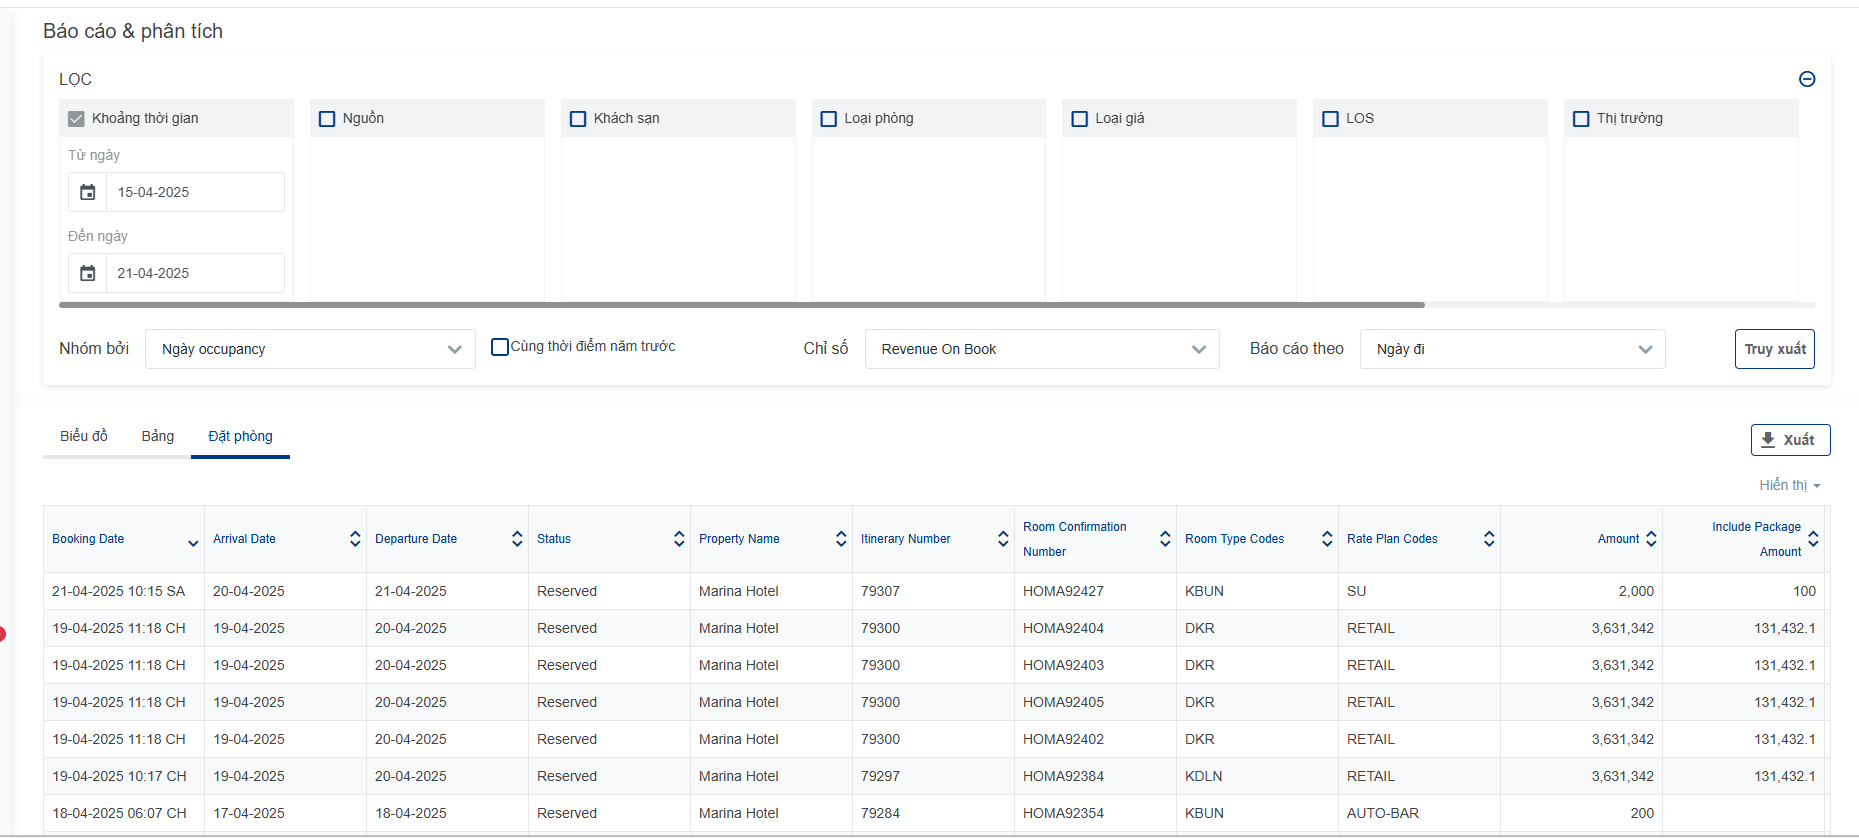
Task: Tick Cùng thời điểm năm trước checkbox
Action: [x=500, y=347]
